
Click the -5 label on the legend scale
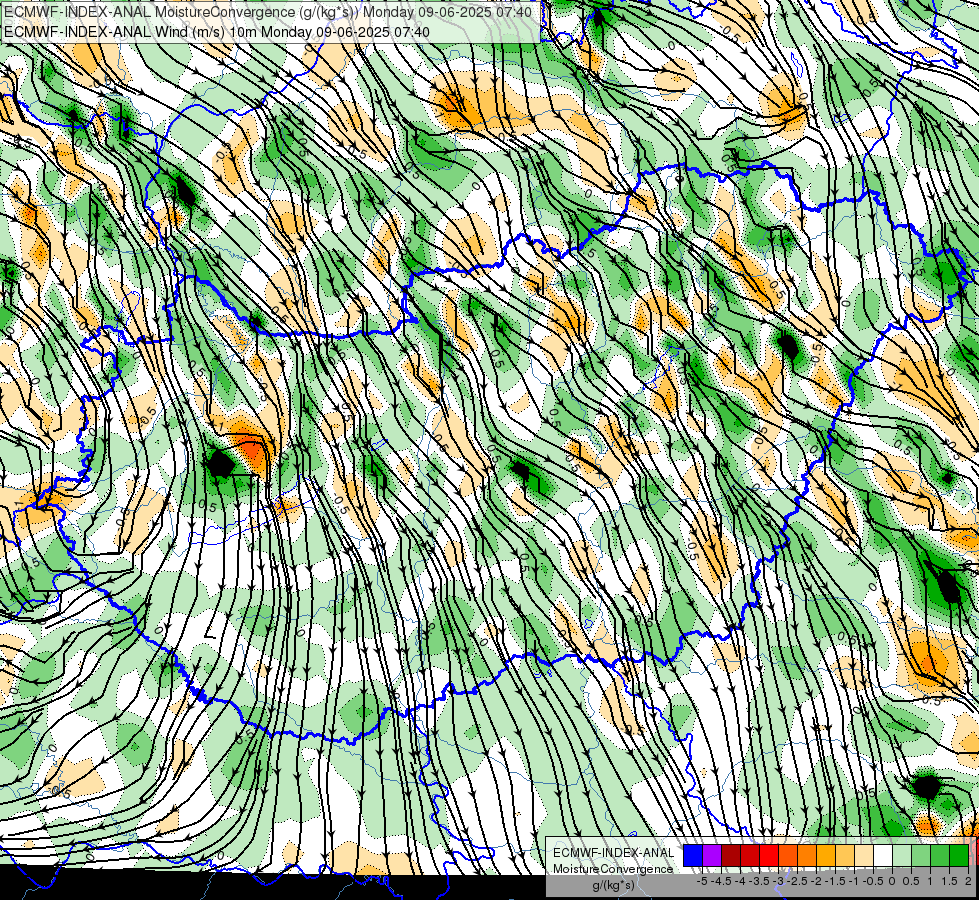click(702, 881)
